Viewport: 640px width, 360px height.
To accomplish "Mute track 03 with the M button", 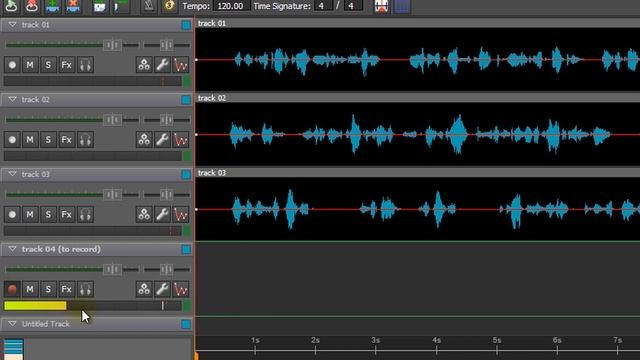I will pyautogui.click(x=30, y=215).
